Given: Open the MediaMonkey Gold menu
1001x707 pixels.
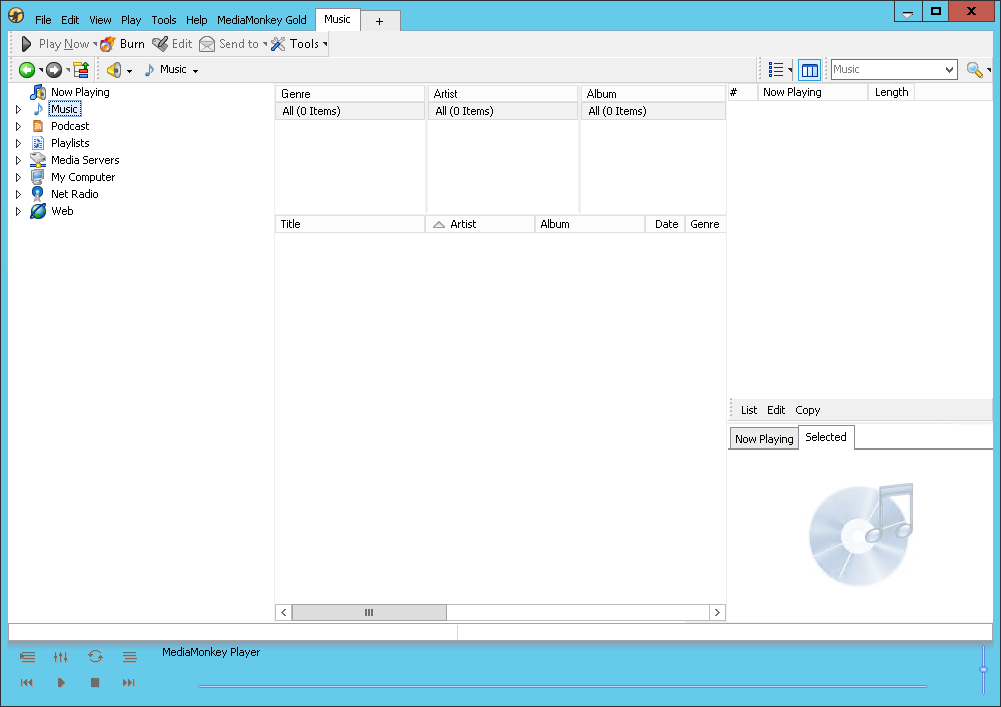Looking at the screenshot, I should tap(262, 20).
